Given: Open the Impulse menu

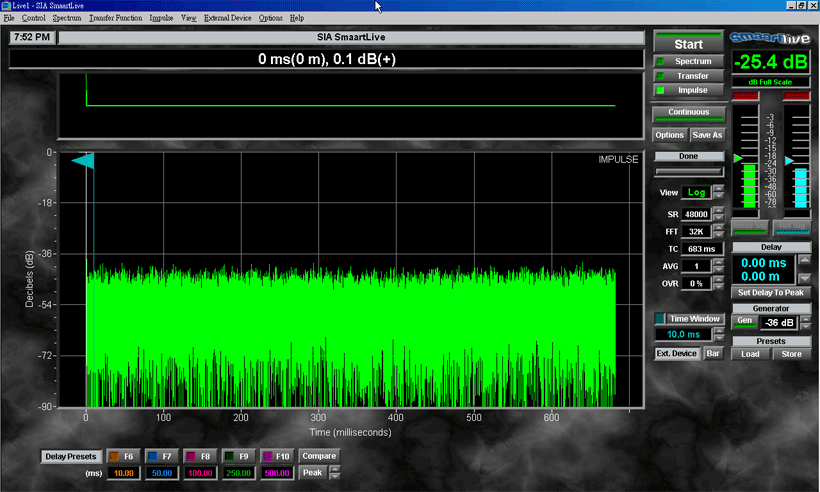Looking at the screenshot, I should pos(161,18).
